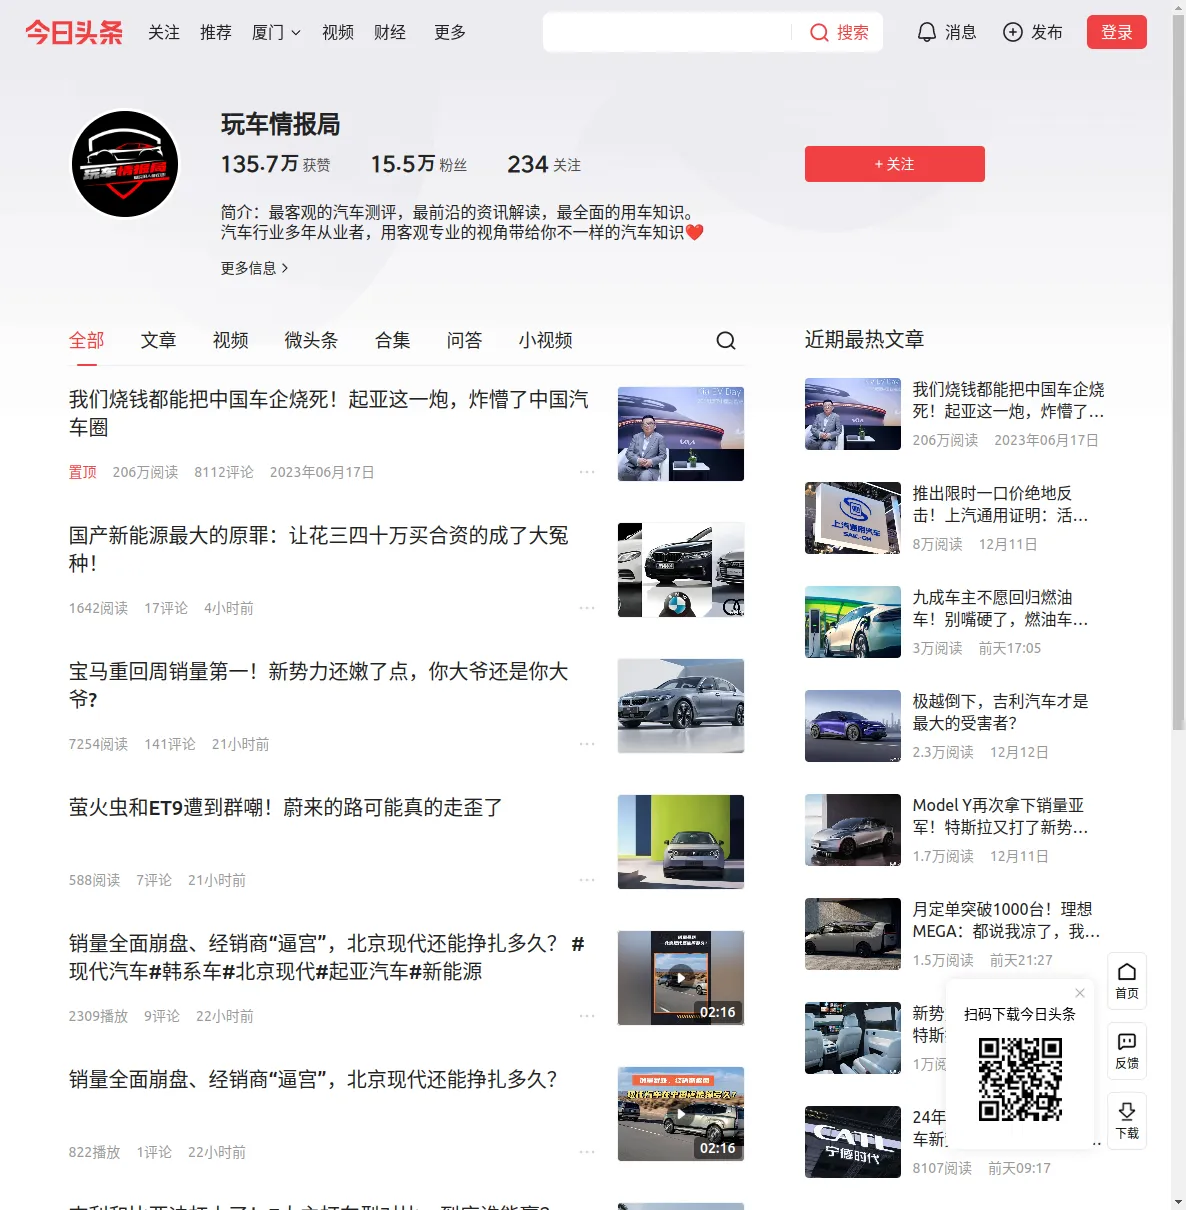The height and width of the screenshot is (1210, 1186).
Task: Close the QR code download popup
Action: (1080, 992)
